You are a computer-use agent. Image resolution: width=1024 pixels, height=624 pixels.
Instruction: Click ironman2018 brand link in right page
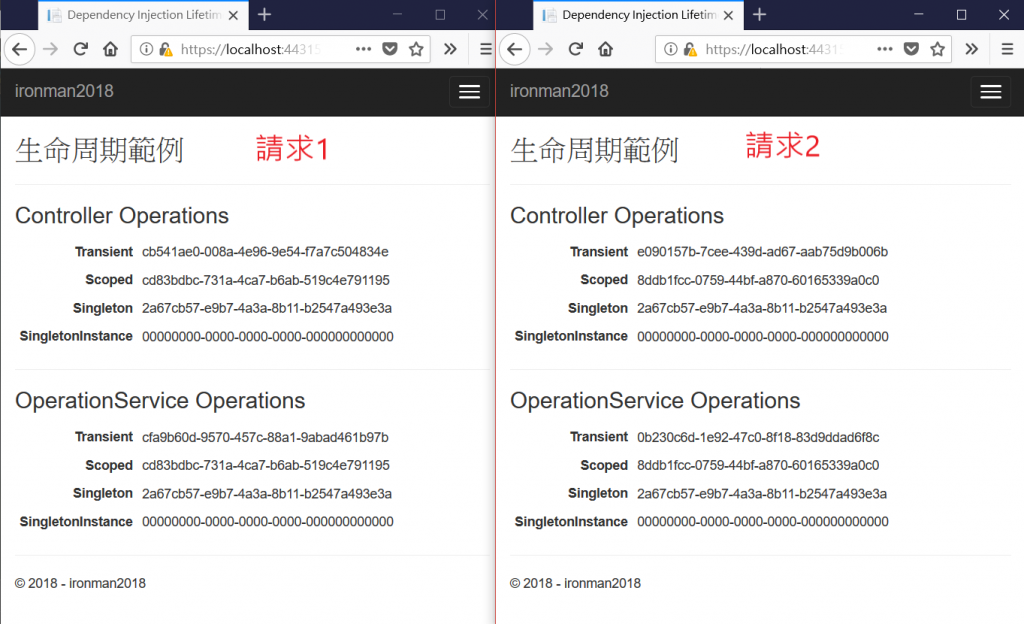(x=559, y=91)
